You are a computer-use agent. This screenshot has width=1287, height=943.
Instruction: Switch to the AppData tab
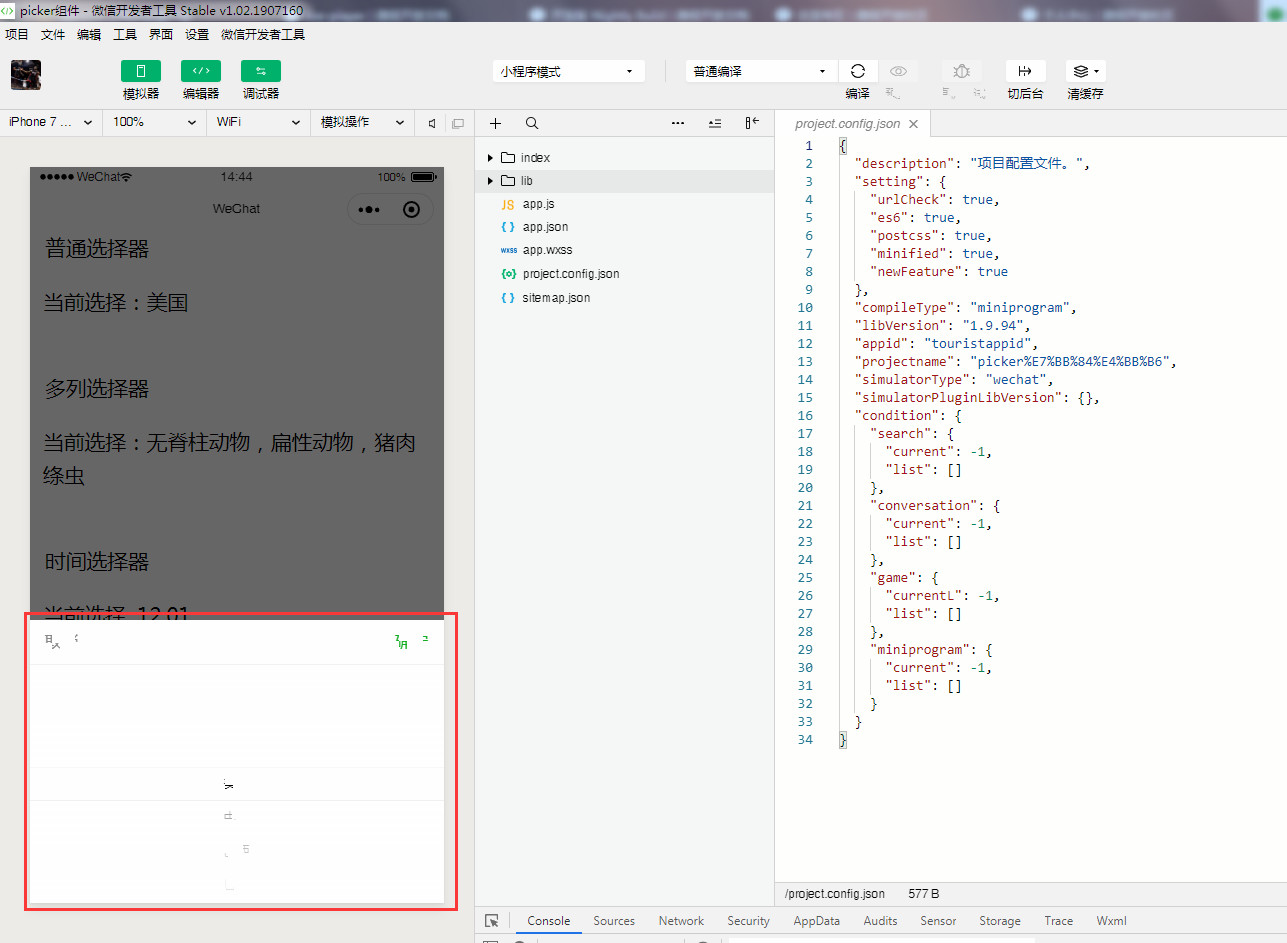[x=816, y=921]
